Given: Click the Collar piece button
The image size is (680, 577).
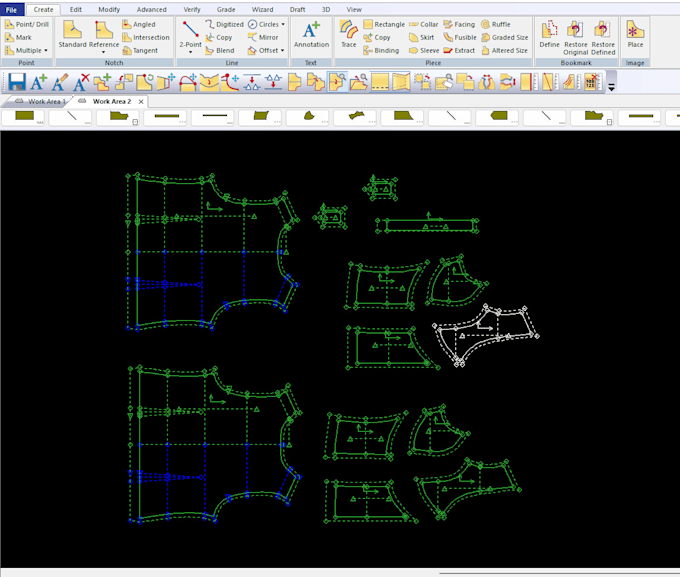Looking at the screenshot, I should pos(424,24).
